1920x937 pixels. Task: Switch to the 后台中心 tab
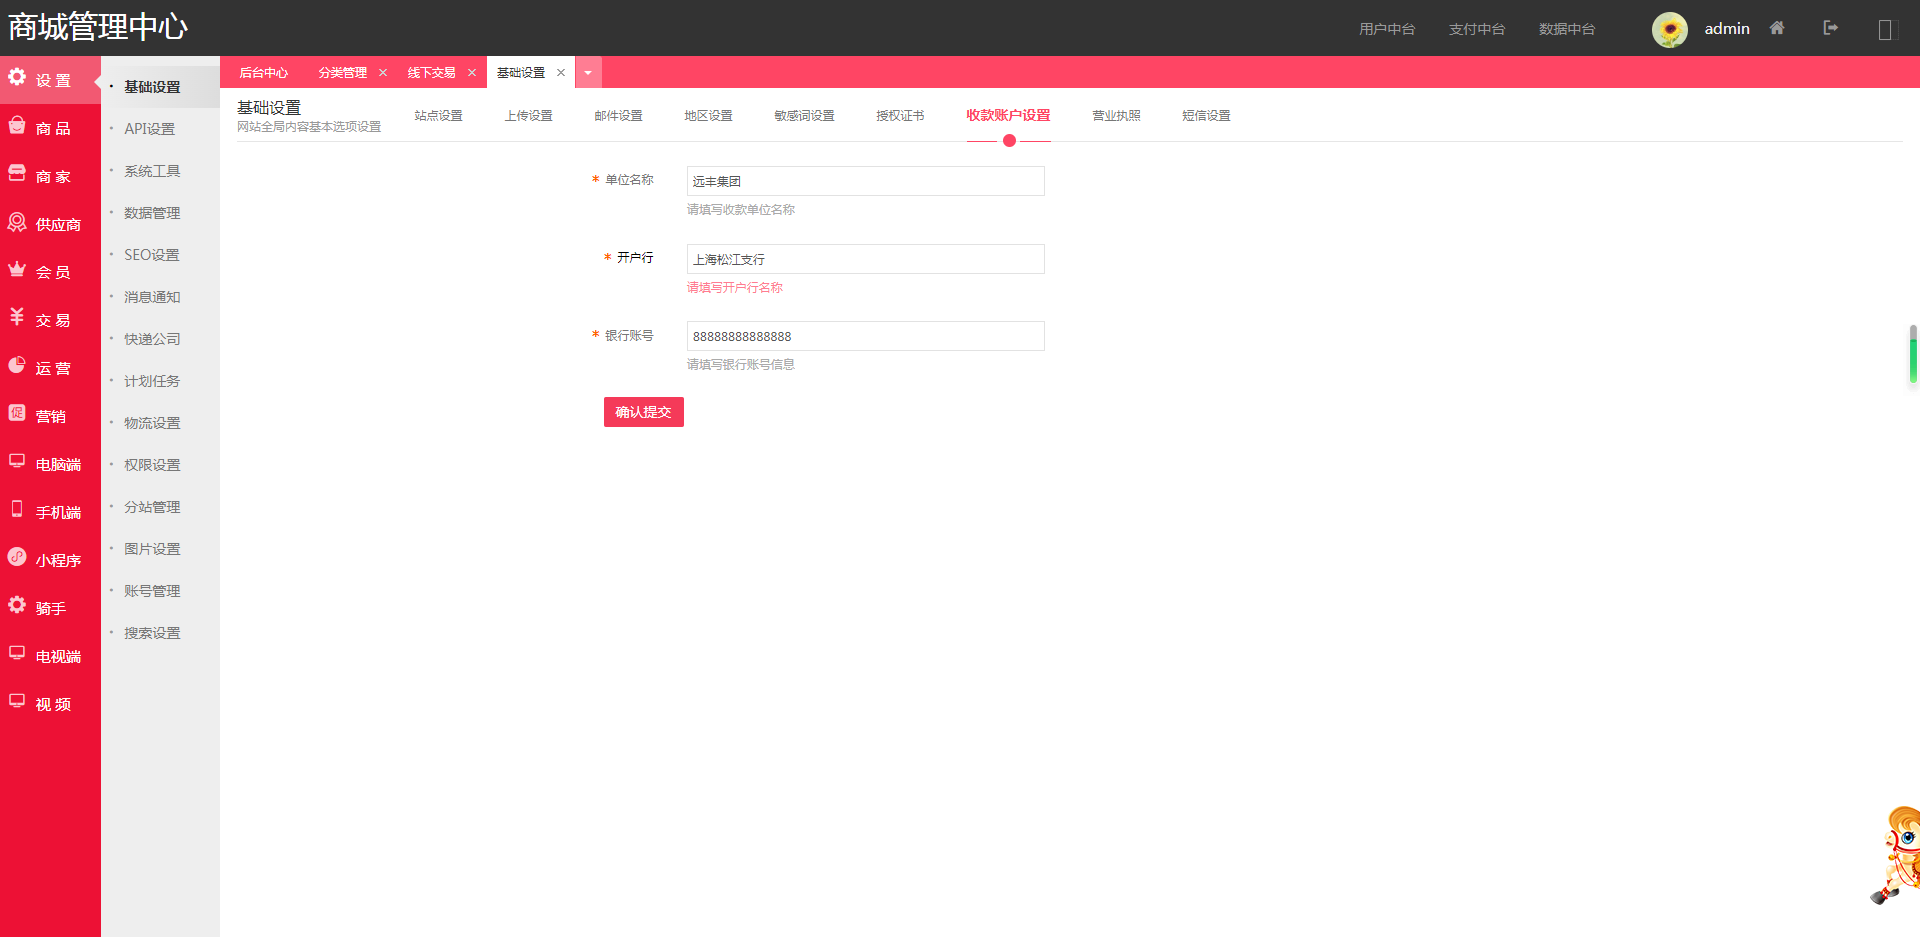coord(264,73)
